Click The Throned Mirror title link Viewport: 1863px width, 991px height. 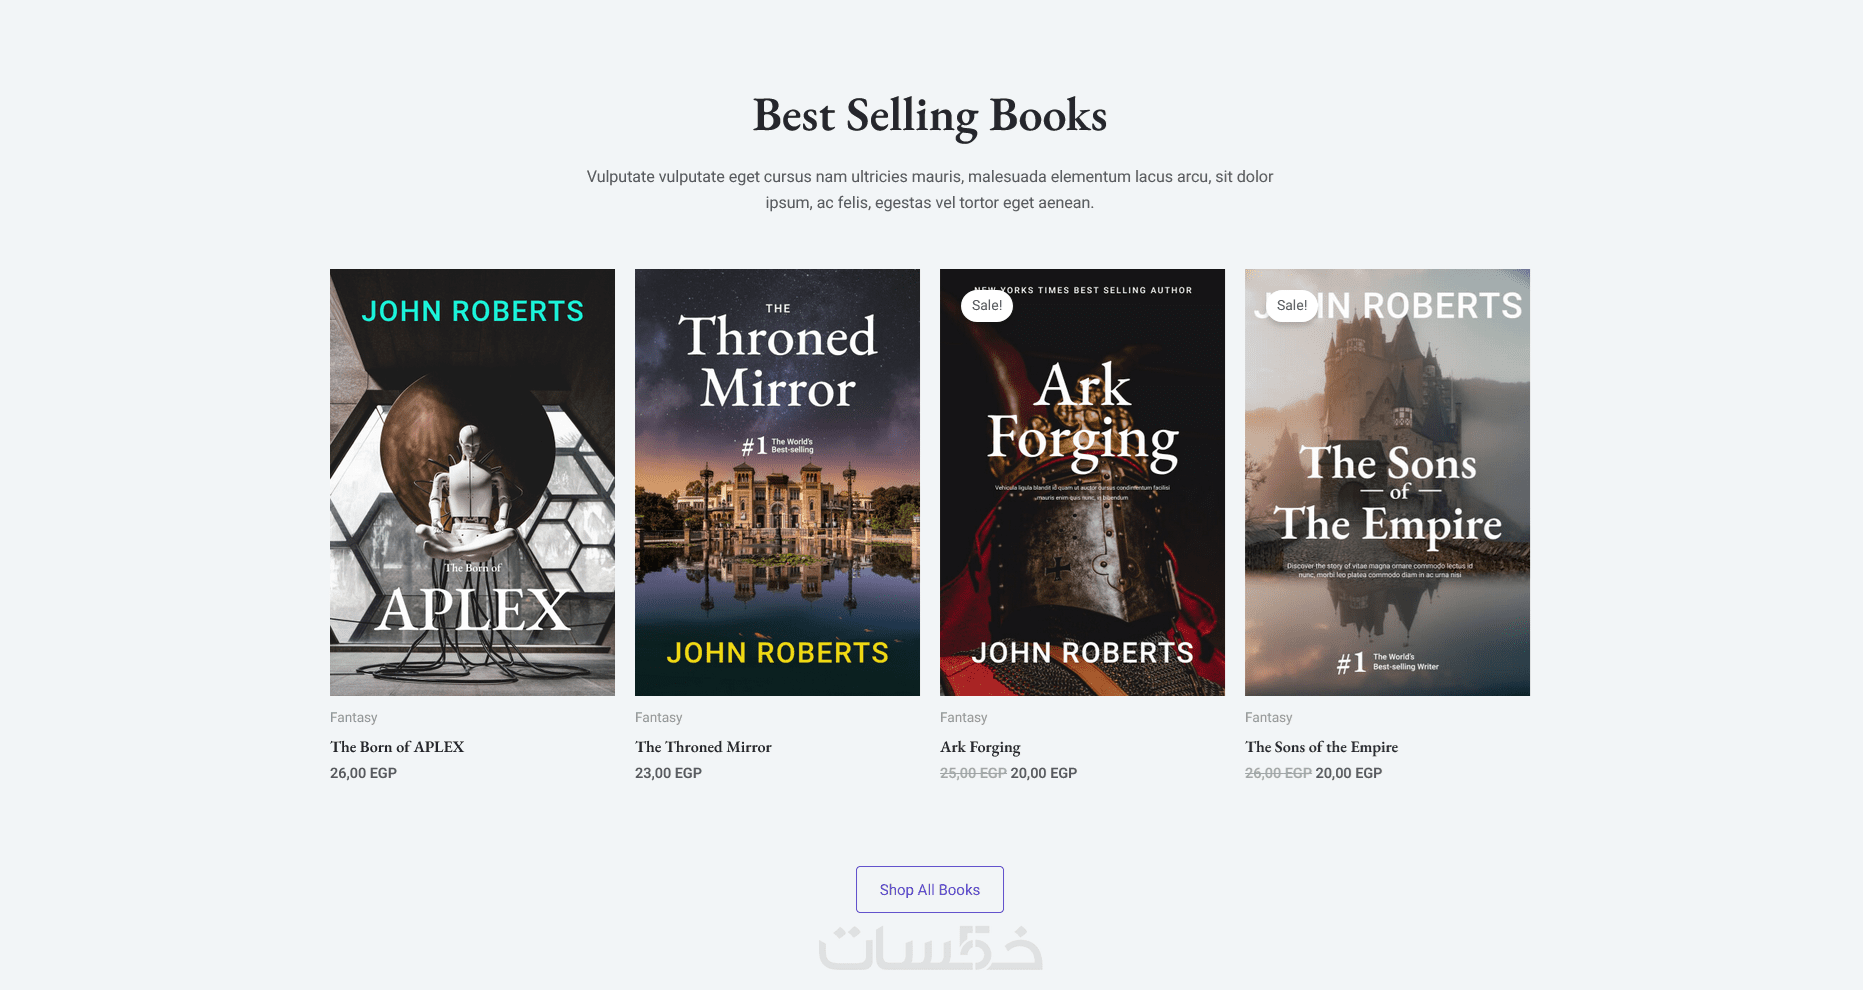click(x=703, y=747)
